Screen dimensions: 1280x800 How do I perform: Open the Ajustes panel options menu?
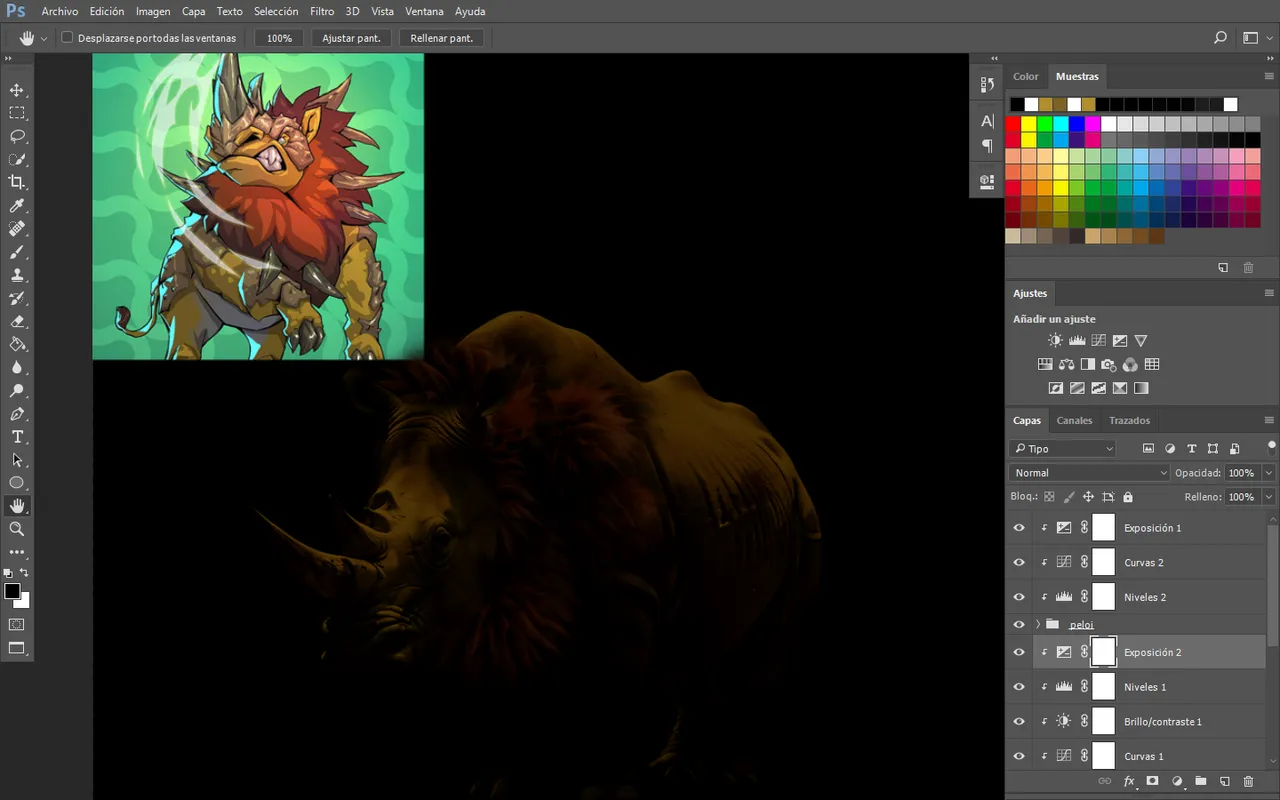[1269, 293]
